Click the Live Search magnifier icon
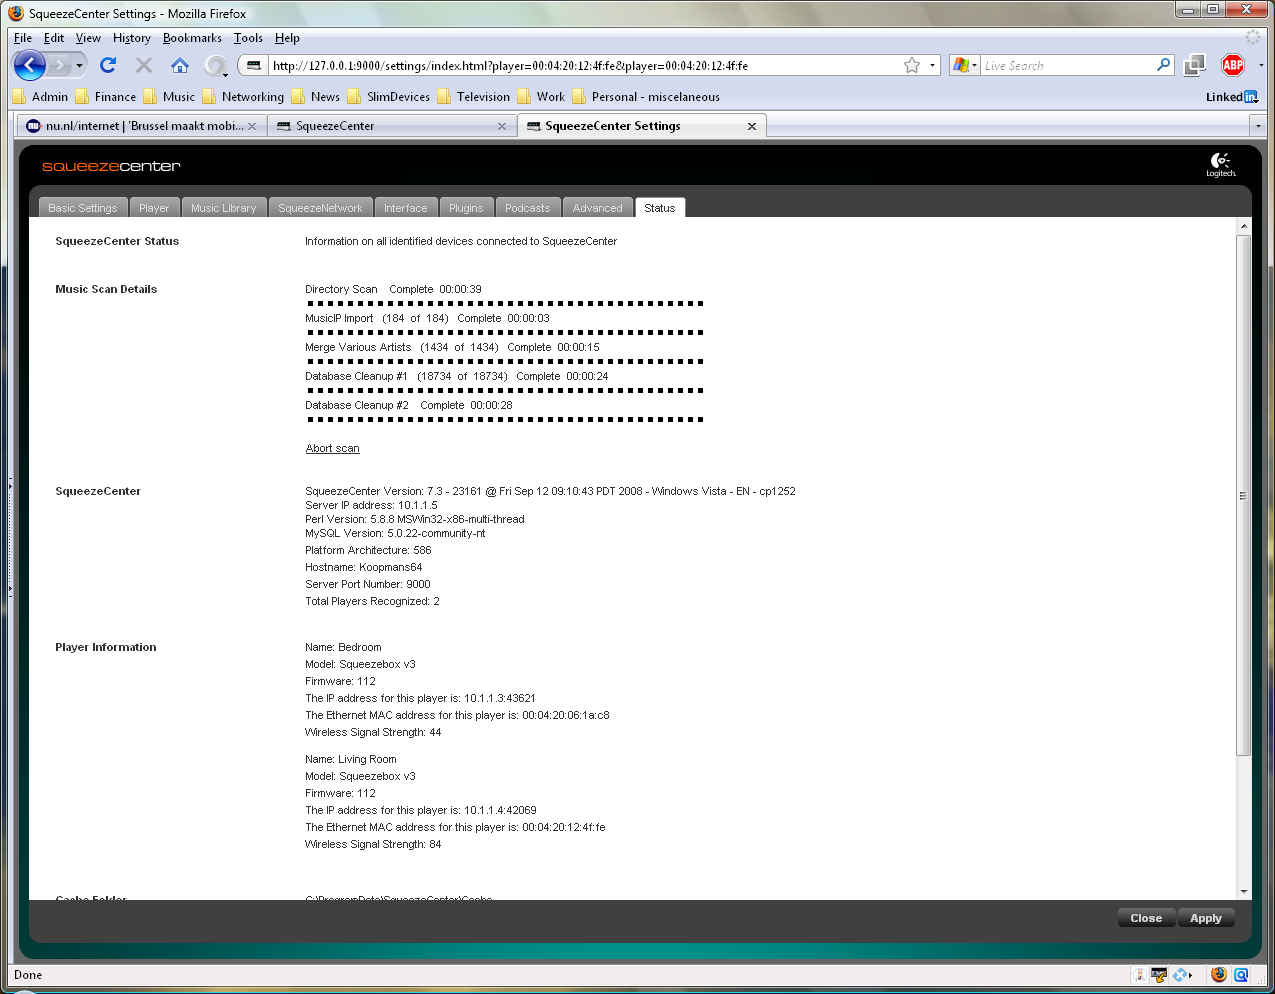Image resolution: width=1275 pixels, height=994 pixels. 1163,65
